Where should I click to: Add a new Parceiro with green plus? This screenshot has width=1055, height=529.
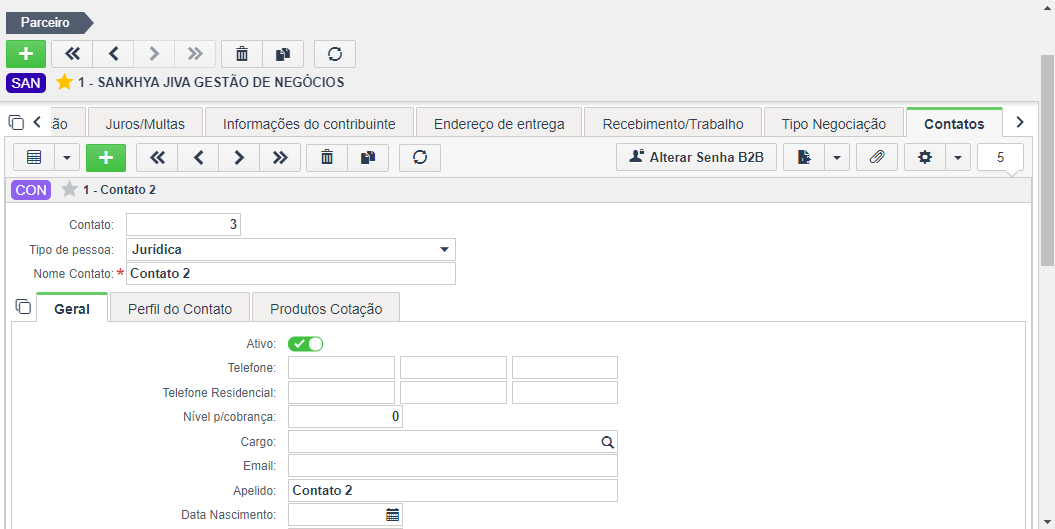[x=26, y=54]
